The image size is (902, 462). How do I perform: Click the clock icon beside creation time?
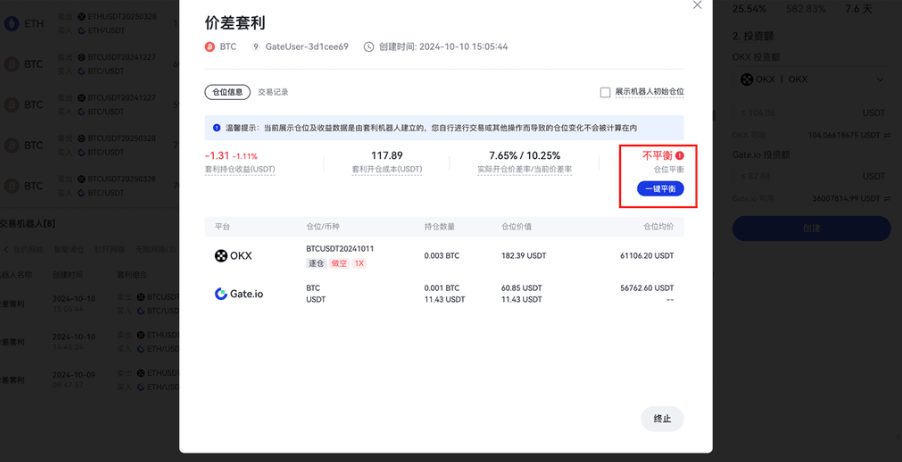point(369,47)
